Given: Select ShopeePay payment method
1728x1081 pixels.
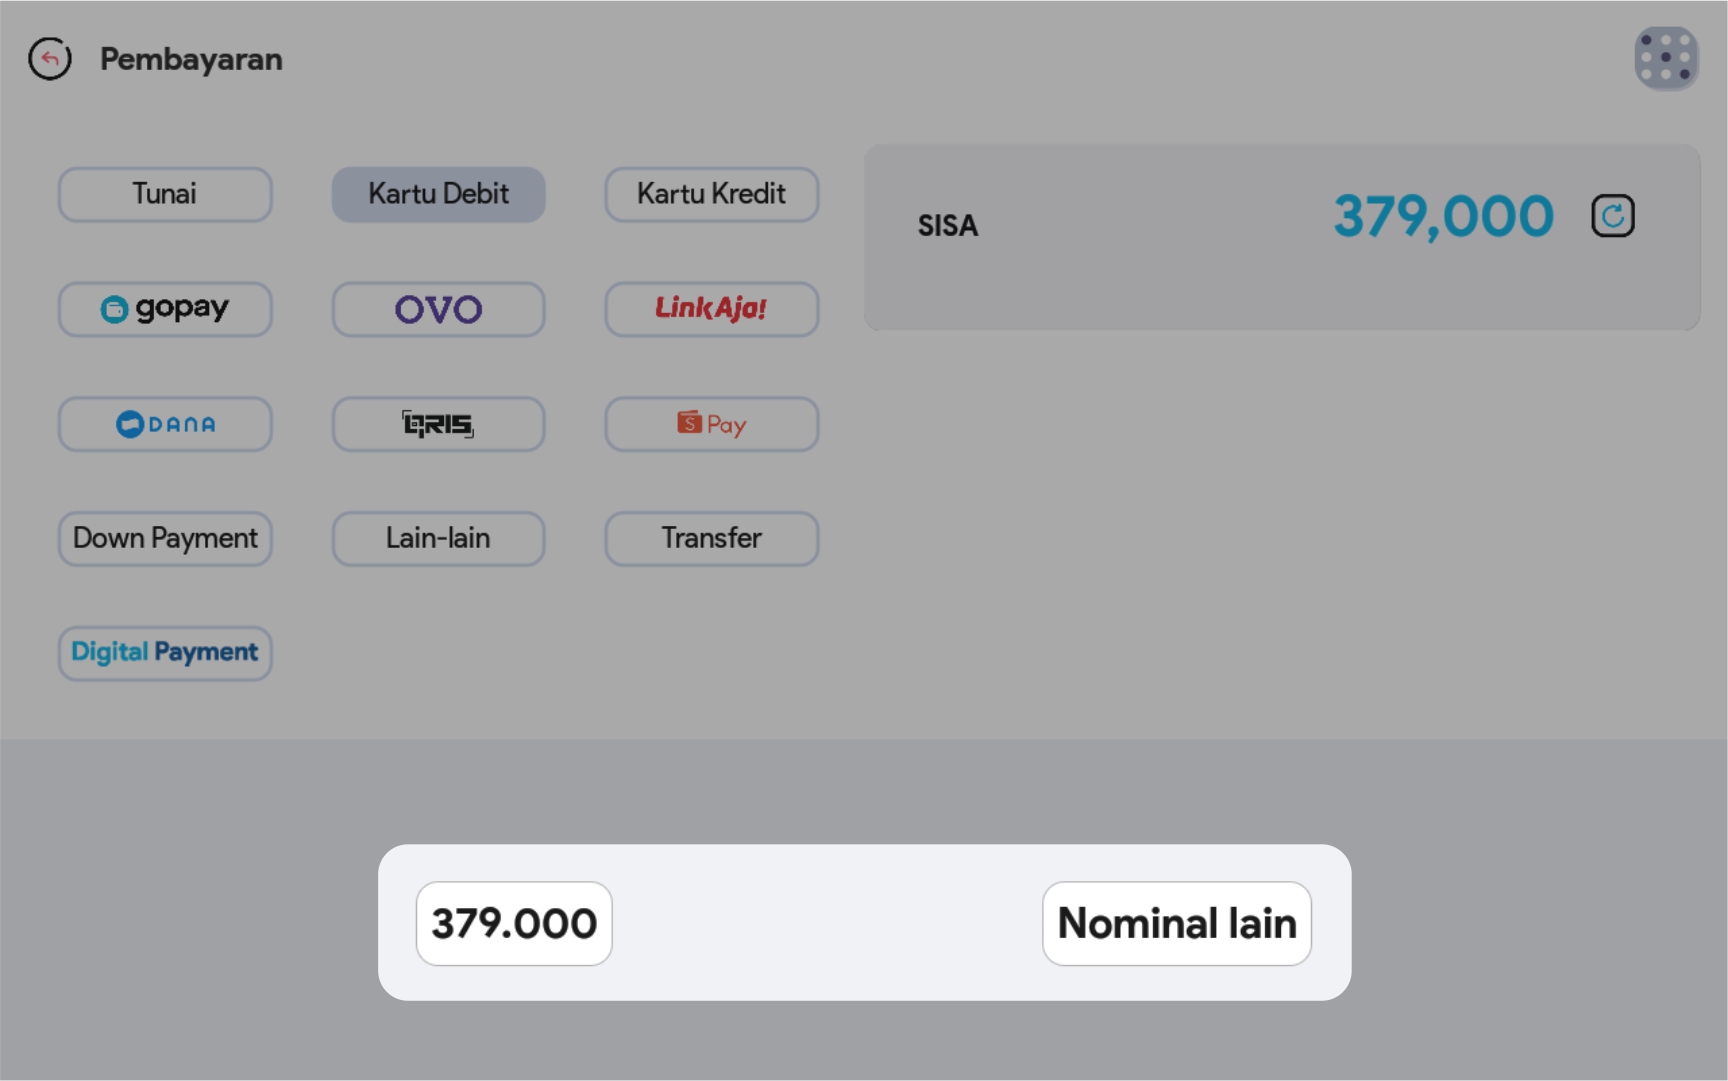Looking at the screenshot, I should coord(711,424).
